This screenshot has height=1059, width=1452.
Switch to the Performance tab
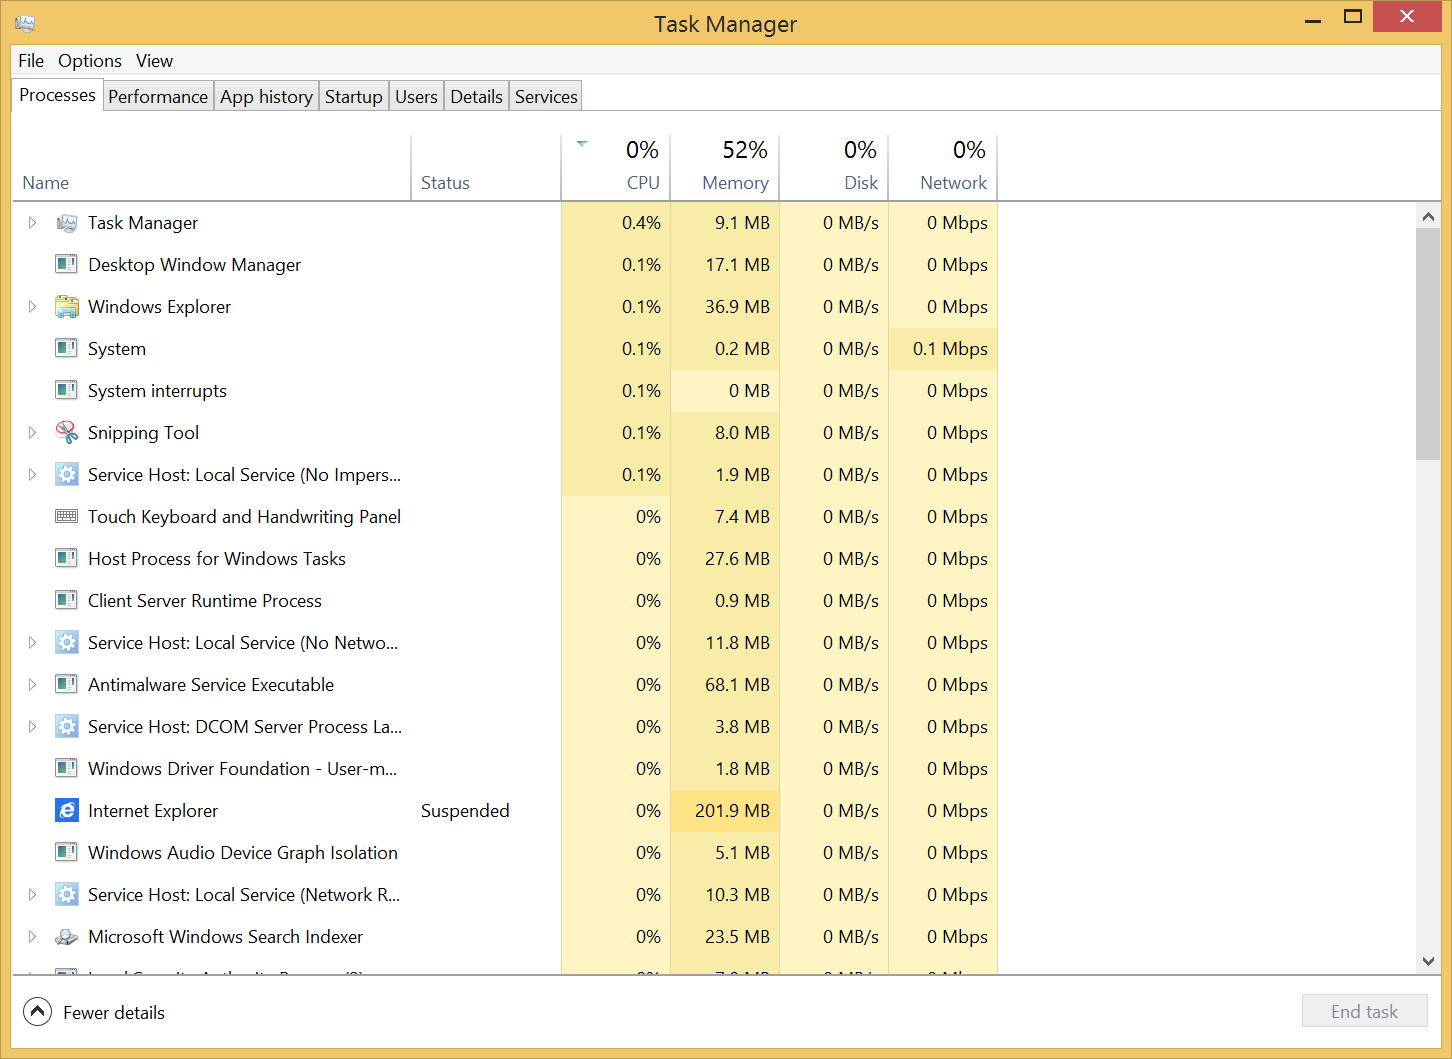[158, 97]
